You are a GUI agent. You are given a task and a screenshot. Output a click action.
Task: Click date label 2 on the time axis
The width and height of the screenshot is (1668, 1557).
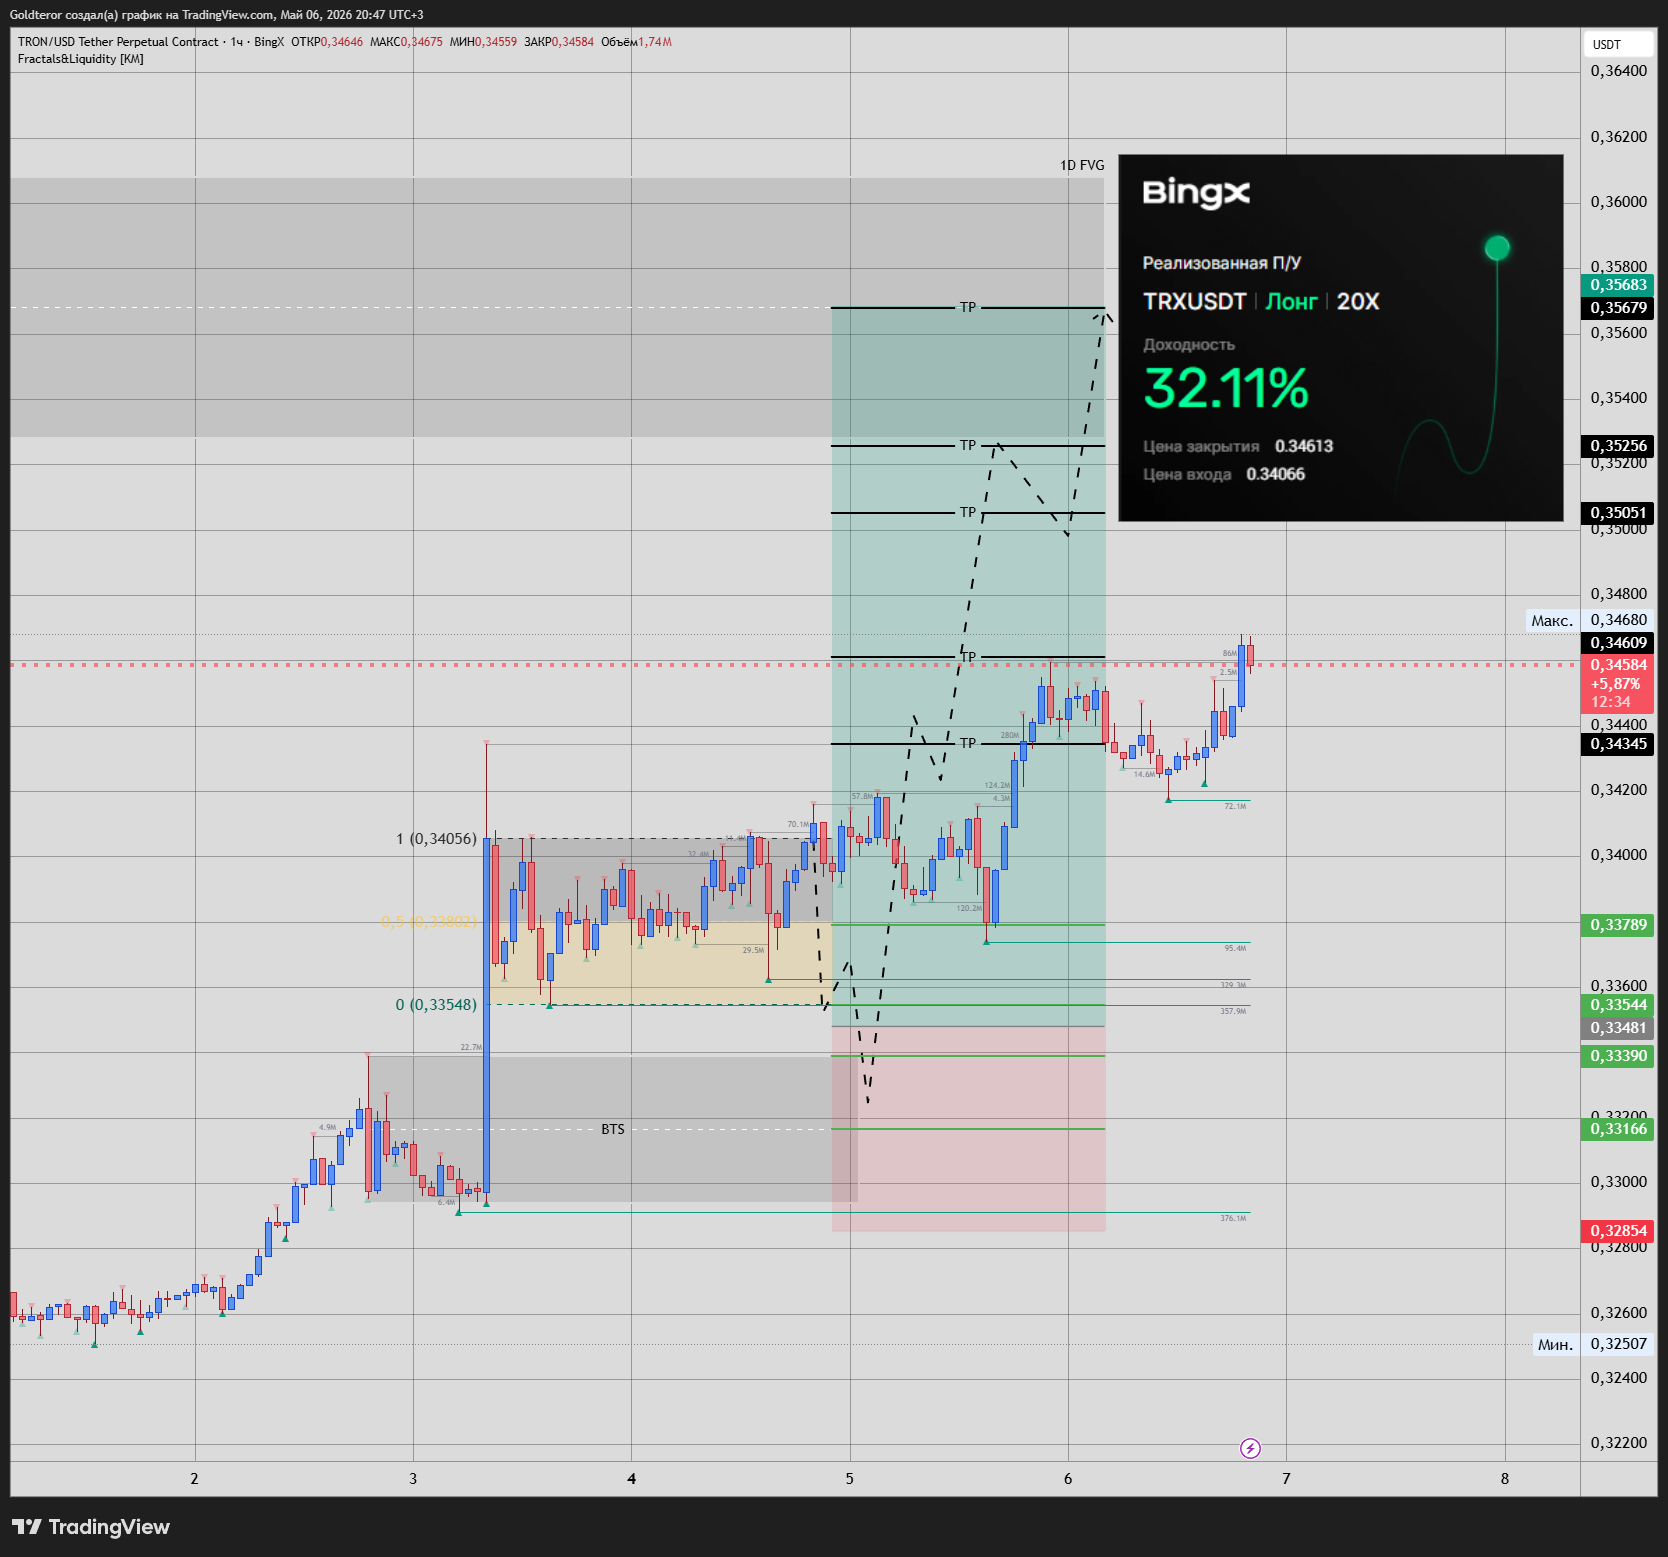194,1478
